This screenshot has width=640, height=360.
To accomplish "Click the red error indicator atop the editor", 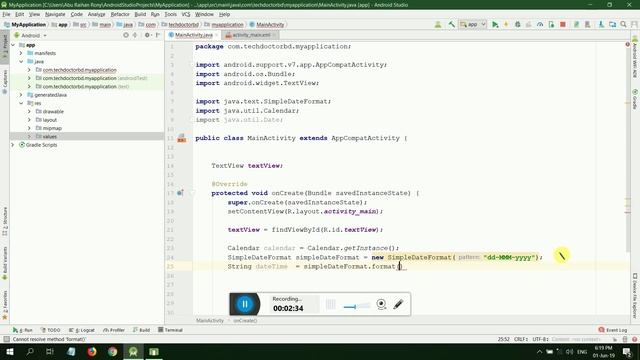I will pos(627,44).
